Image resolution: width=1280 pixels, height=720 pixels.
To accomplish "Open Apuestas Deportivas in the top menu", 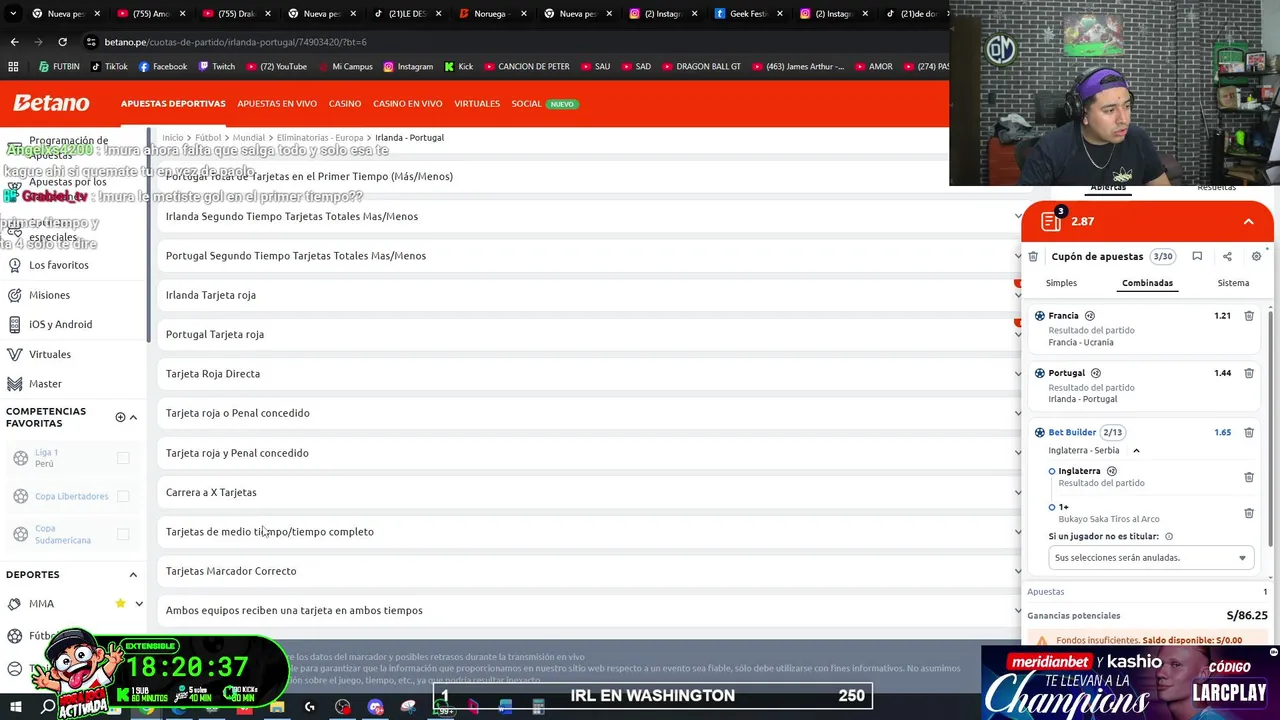I will click(x=173, y=104).
